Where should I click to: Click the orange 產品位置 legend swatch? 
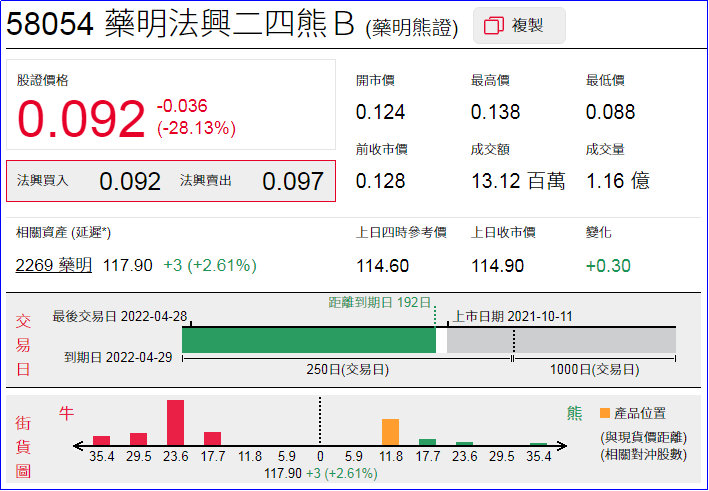605,413
